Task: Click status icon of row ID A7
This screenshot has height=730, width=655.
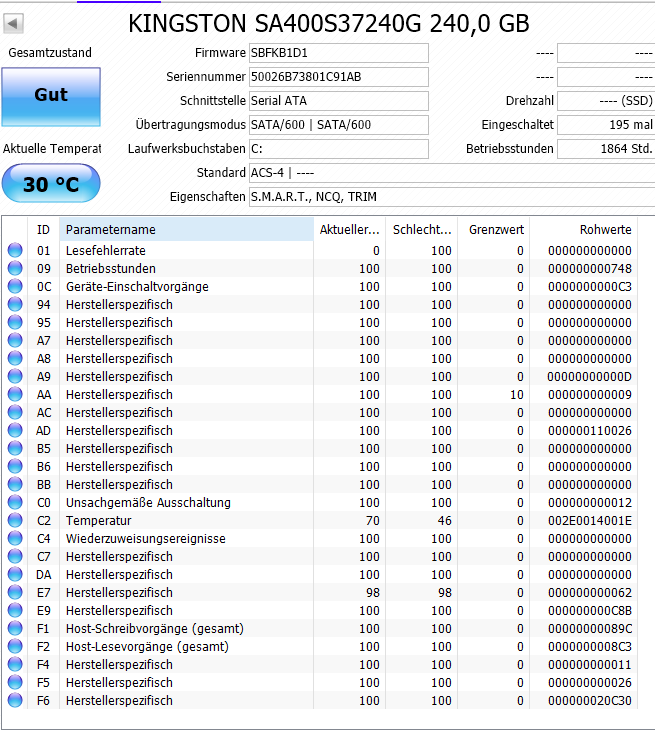Action: [x=15, y=340]
